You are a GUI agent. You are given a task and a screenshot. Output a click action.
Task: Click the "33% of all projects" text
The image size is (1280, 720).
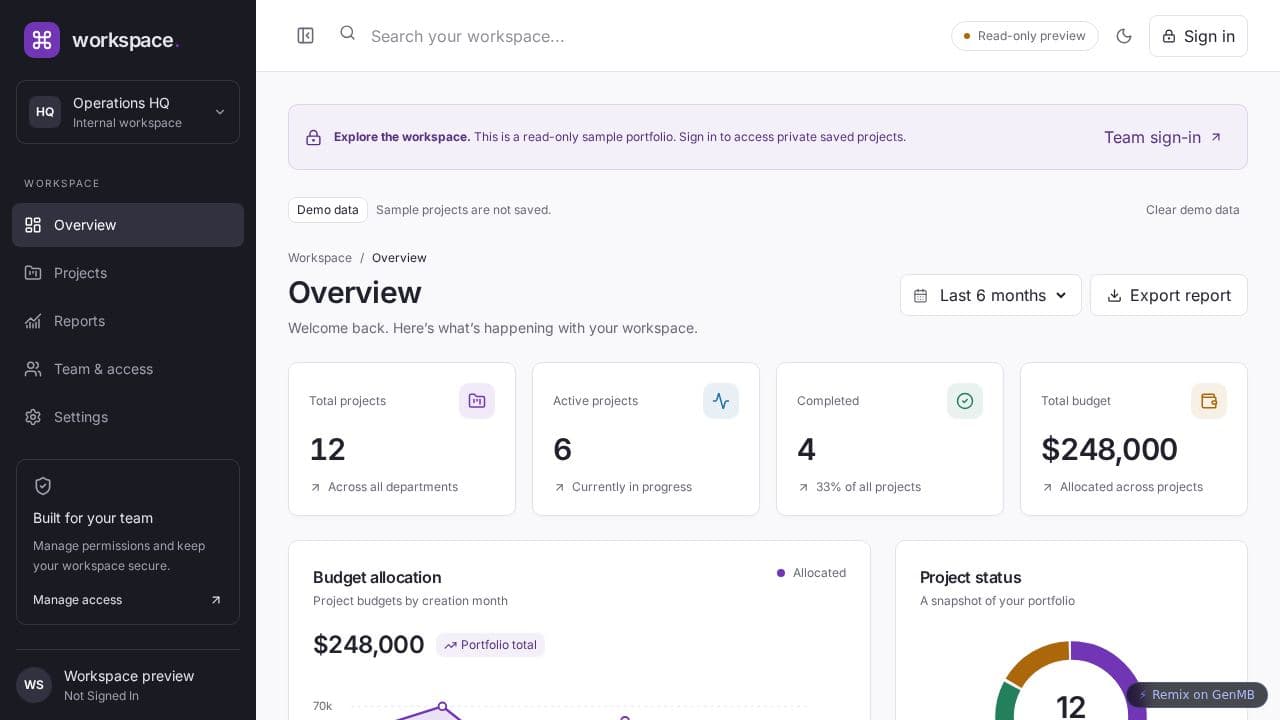868,487
